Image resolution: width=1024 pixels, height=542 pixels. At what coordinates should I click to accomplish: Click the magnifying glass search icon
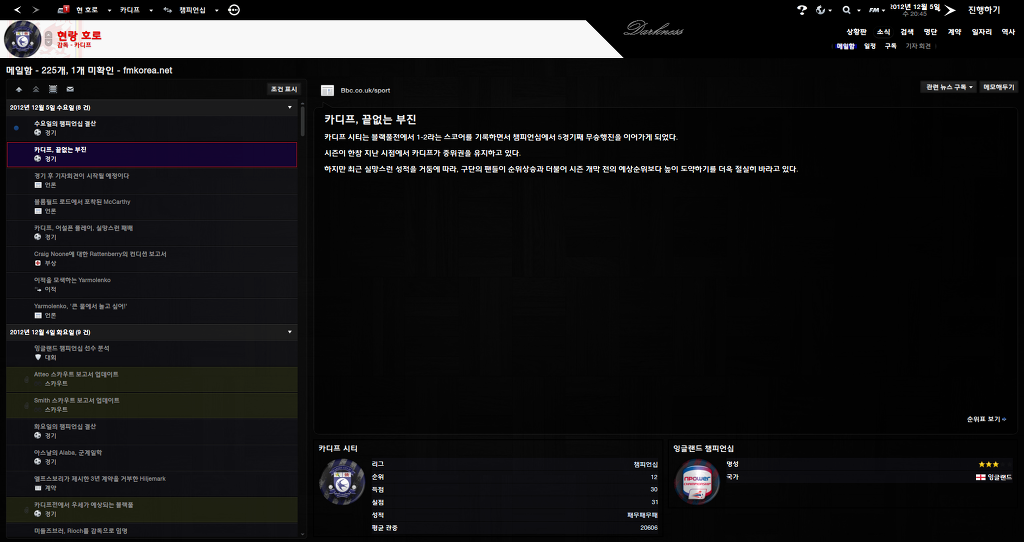tap(846, 10)
